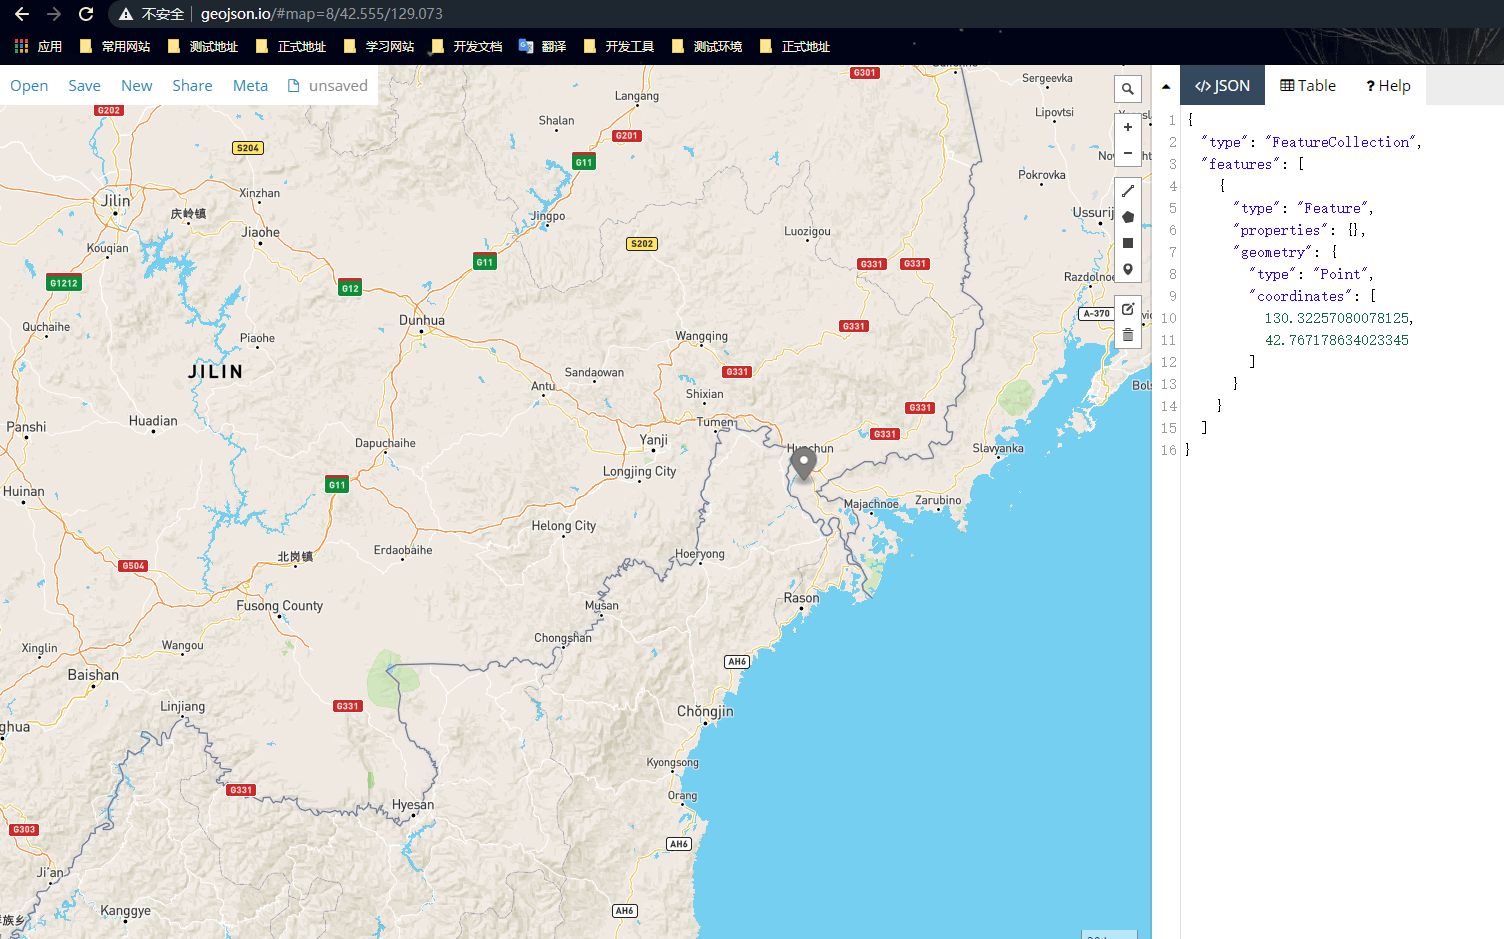
Task: Click the edit layers icon
Action: tap(1128, 309)
